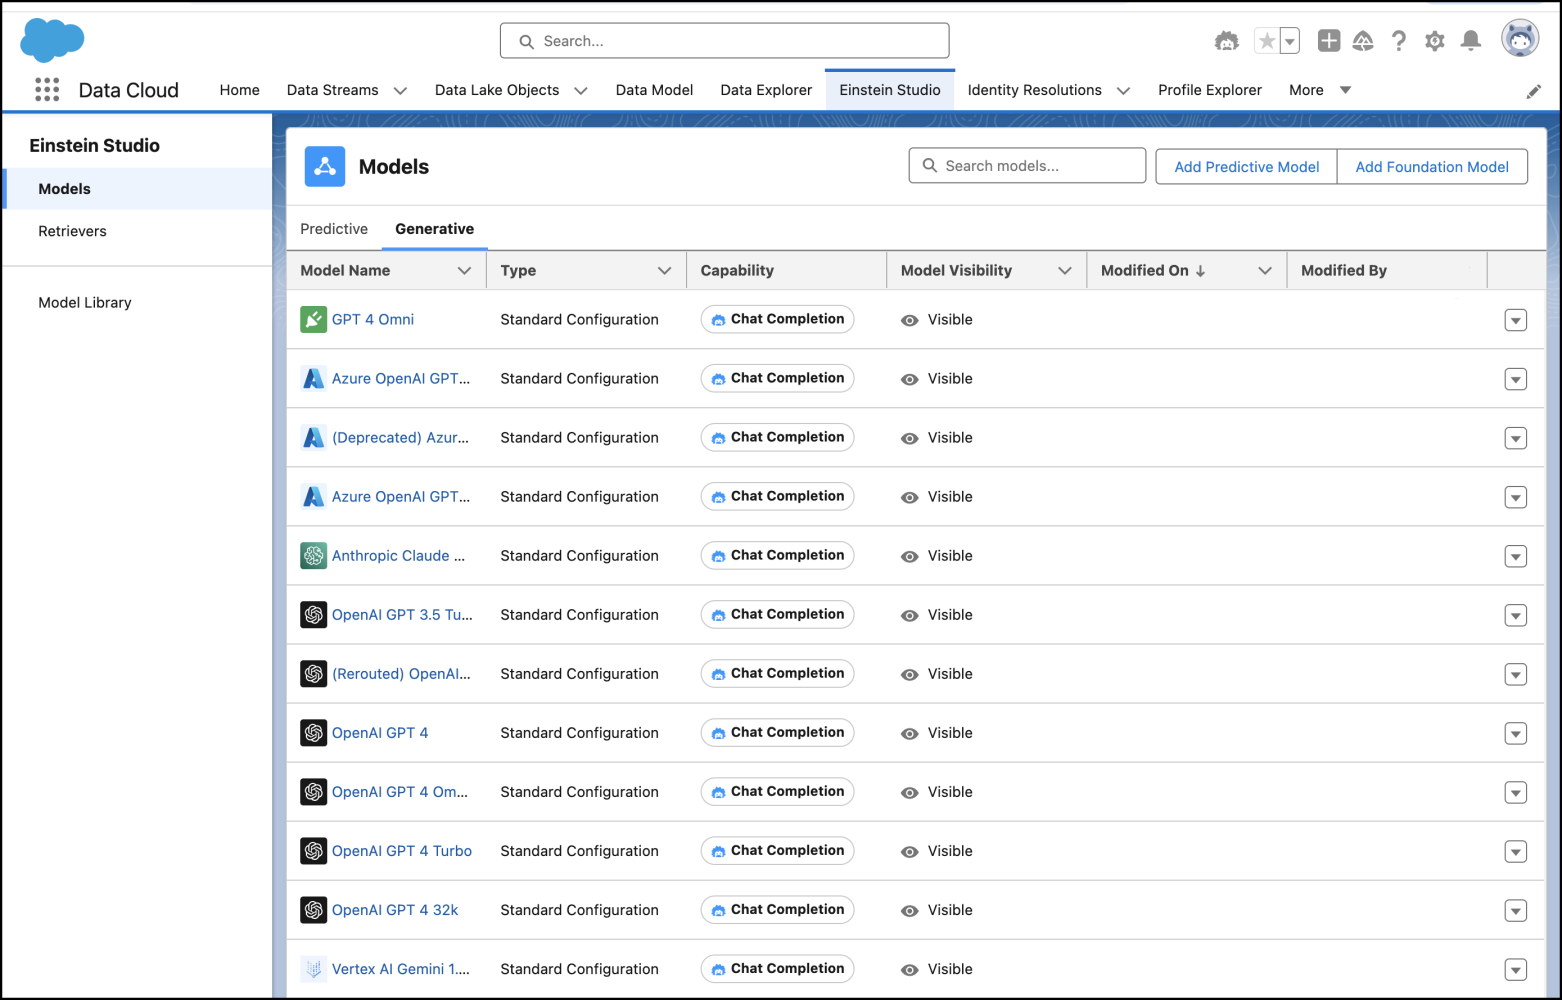Click the favorites star icon
This screenshot has height=1000, width=1562.
click(1267, 41)
